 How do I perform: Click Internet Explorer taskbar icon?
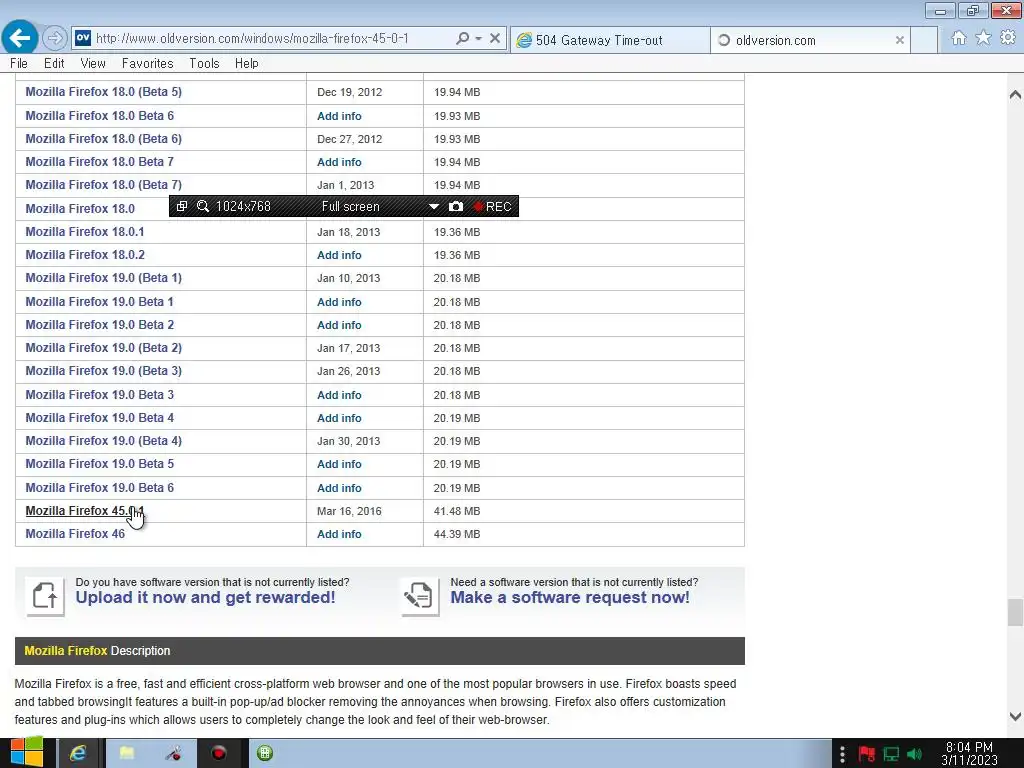coord(78,753)
